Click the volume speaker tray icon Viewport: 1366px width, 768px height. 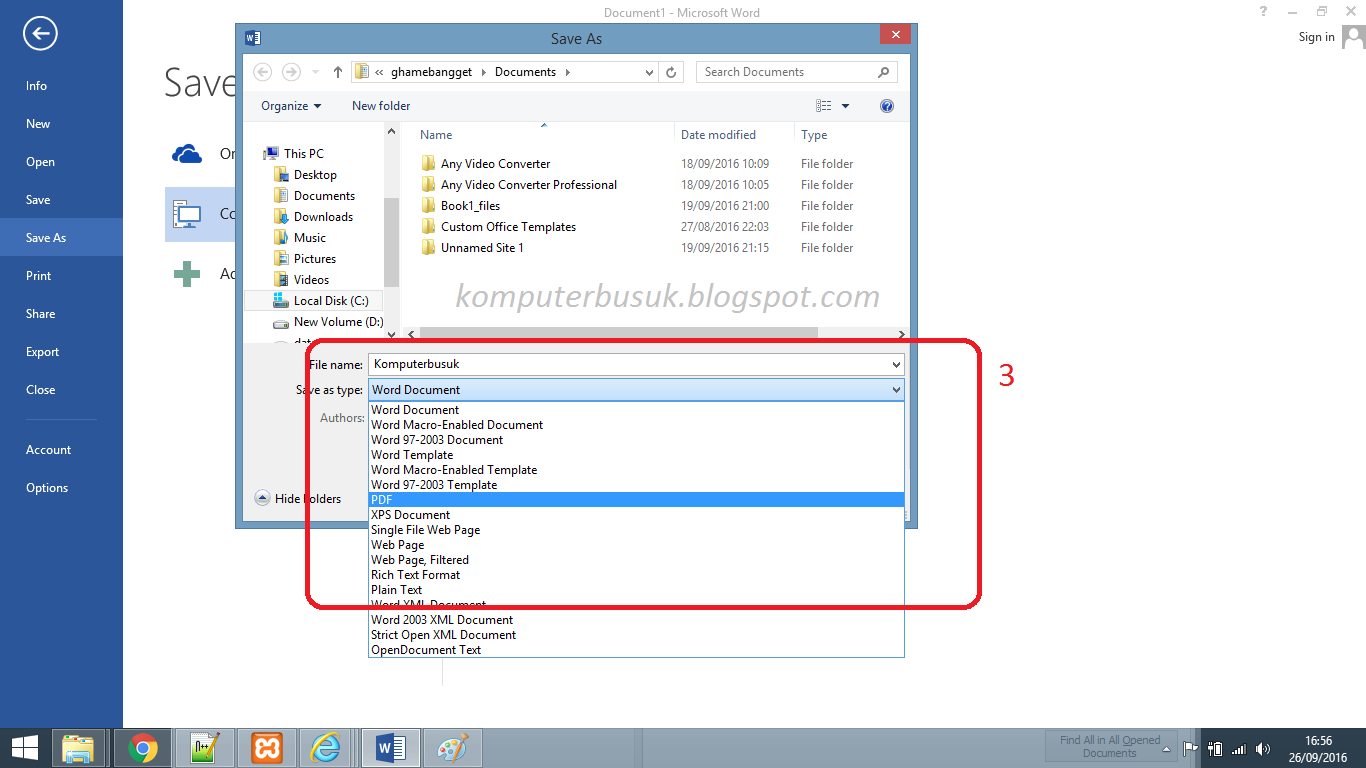(x=1262, y=748)
